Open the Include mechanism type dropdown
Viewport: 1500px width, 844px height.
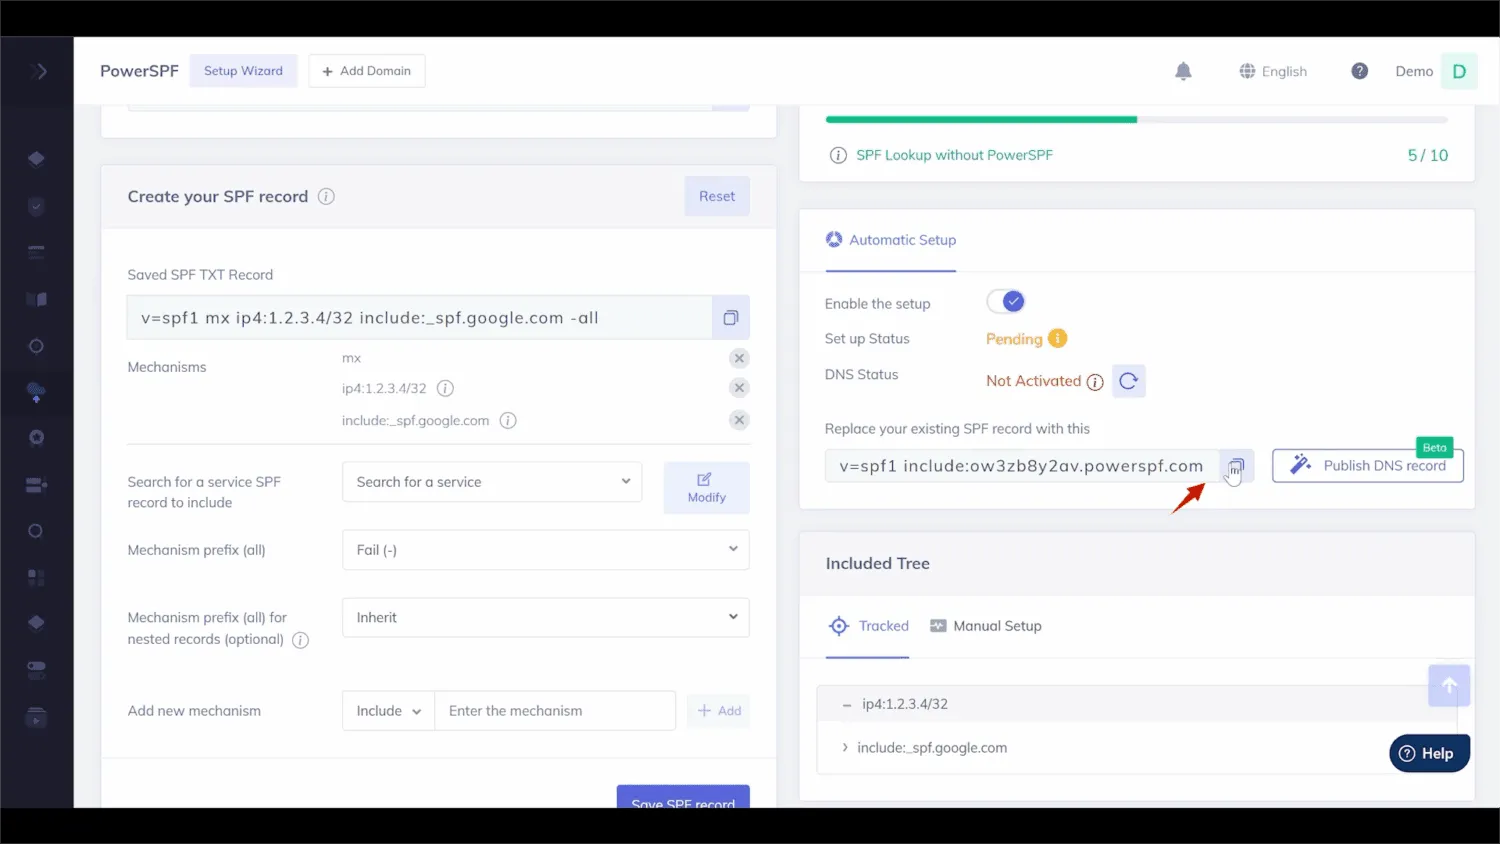coord(388,711)
